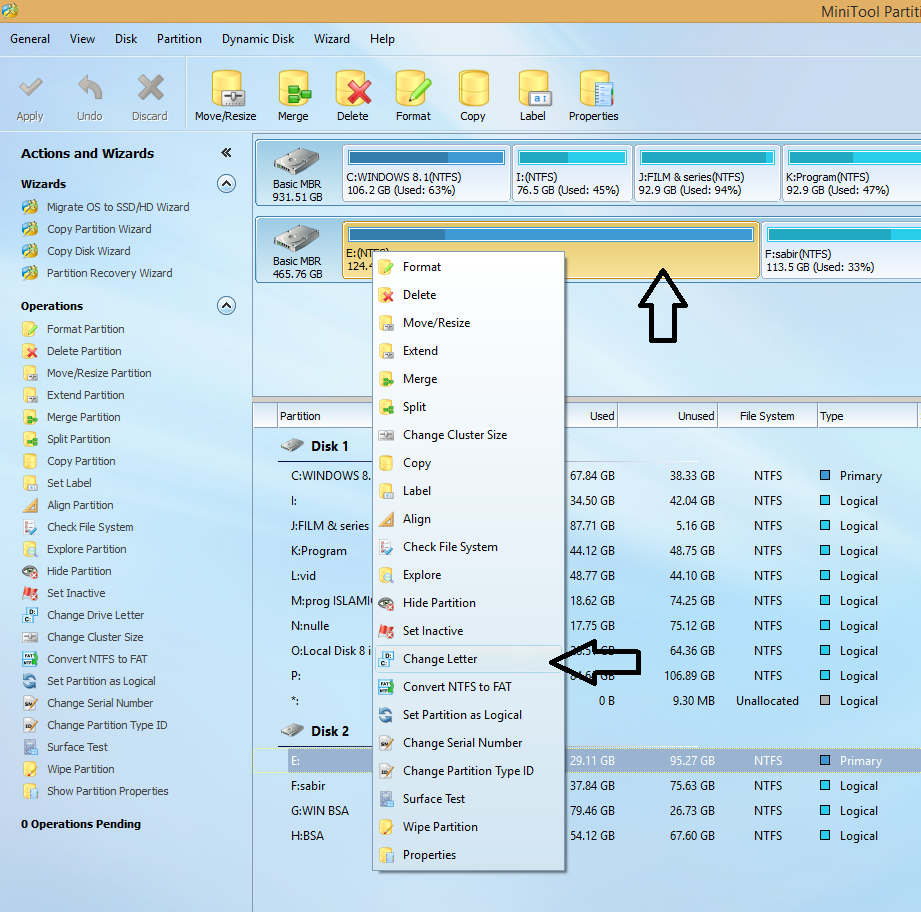Viewport: 921px width, 912px height.
Task: Choose Wipe Partition in context menu
Action: [469, 827]
